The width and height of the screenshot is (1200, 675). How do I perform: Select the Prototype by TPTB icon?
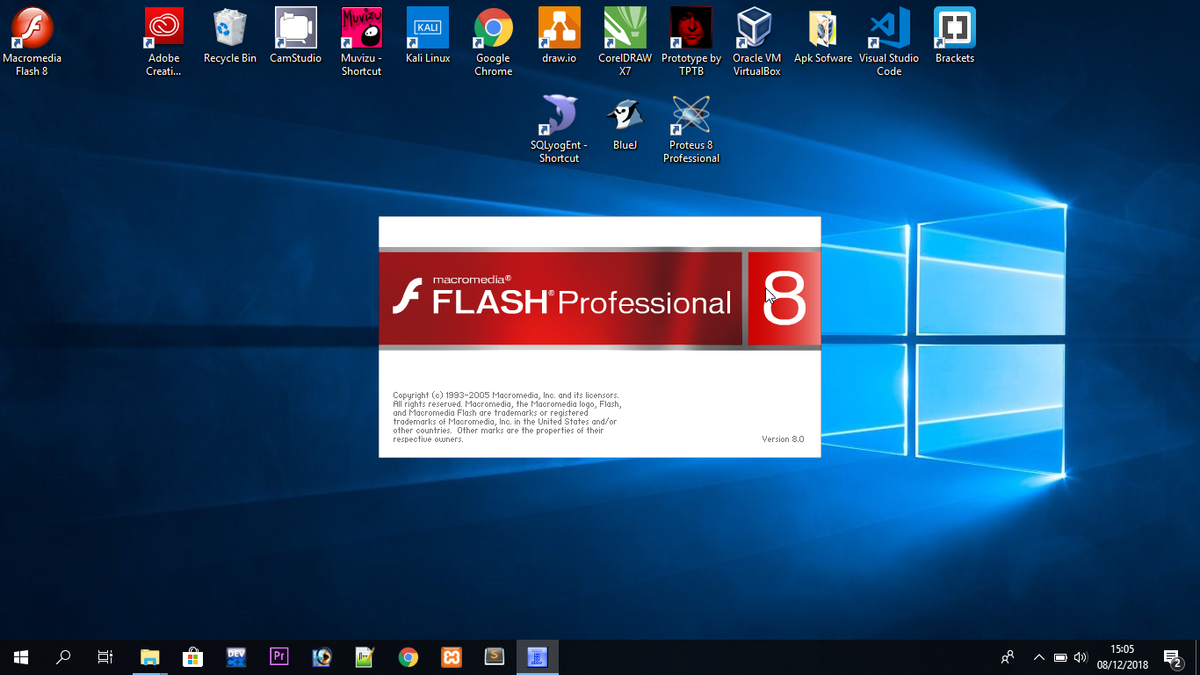point(691,42)
